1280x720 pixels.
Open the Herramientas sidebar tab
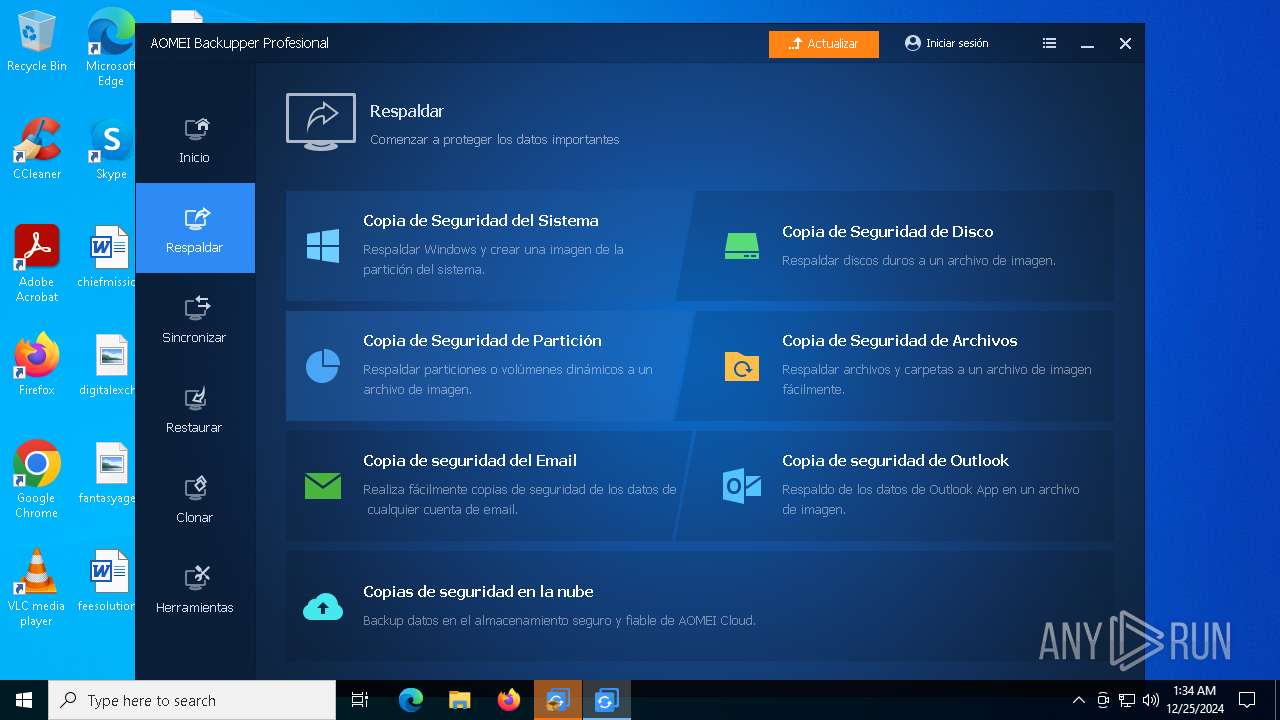point(195,588)
